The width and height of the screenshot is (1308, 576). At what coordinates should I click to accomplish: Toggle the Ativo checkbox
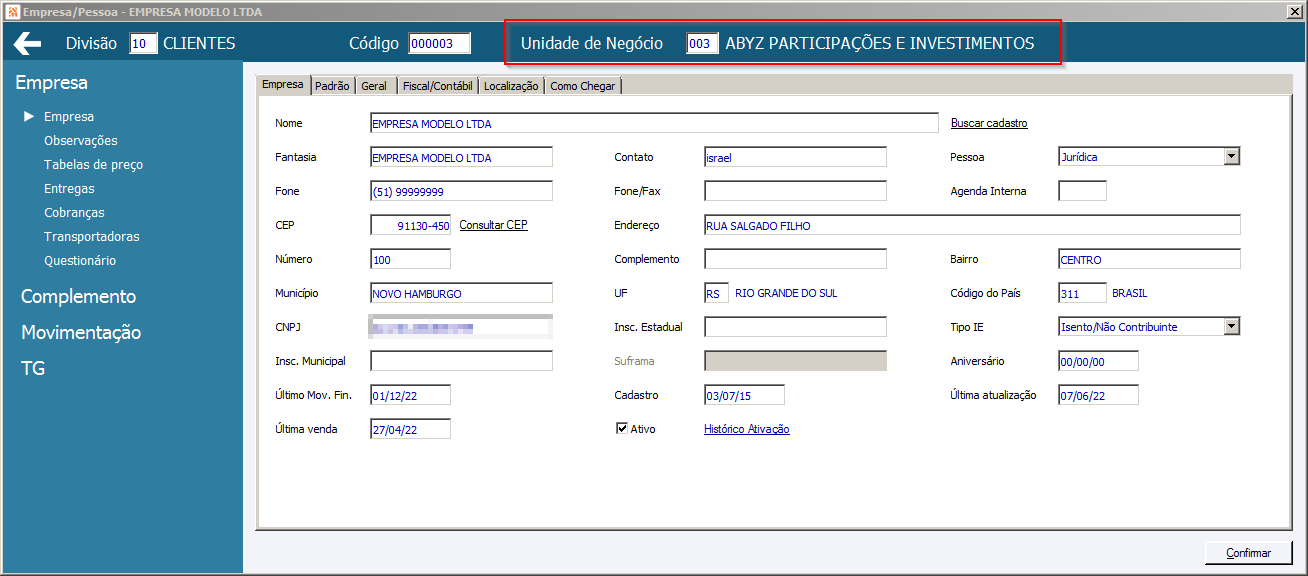[x=622, y=428]
